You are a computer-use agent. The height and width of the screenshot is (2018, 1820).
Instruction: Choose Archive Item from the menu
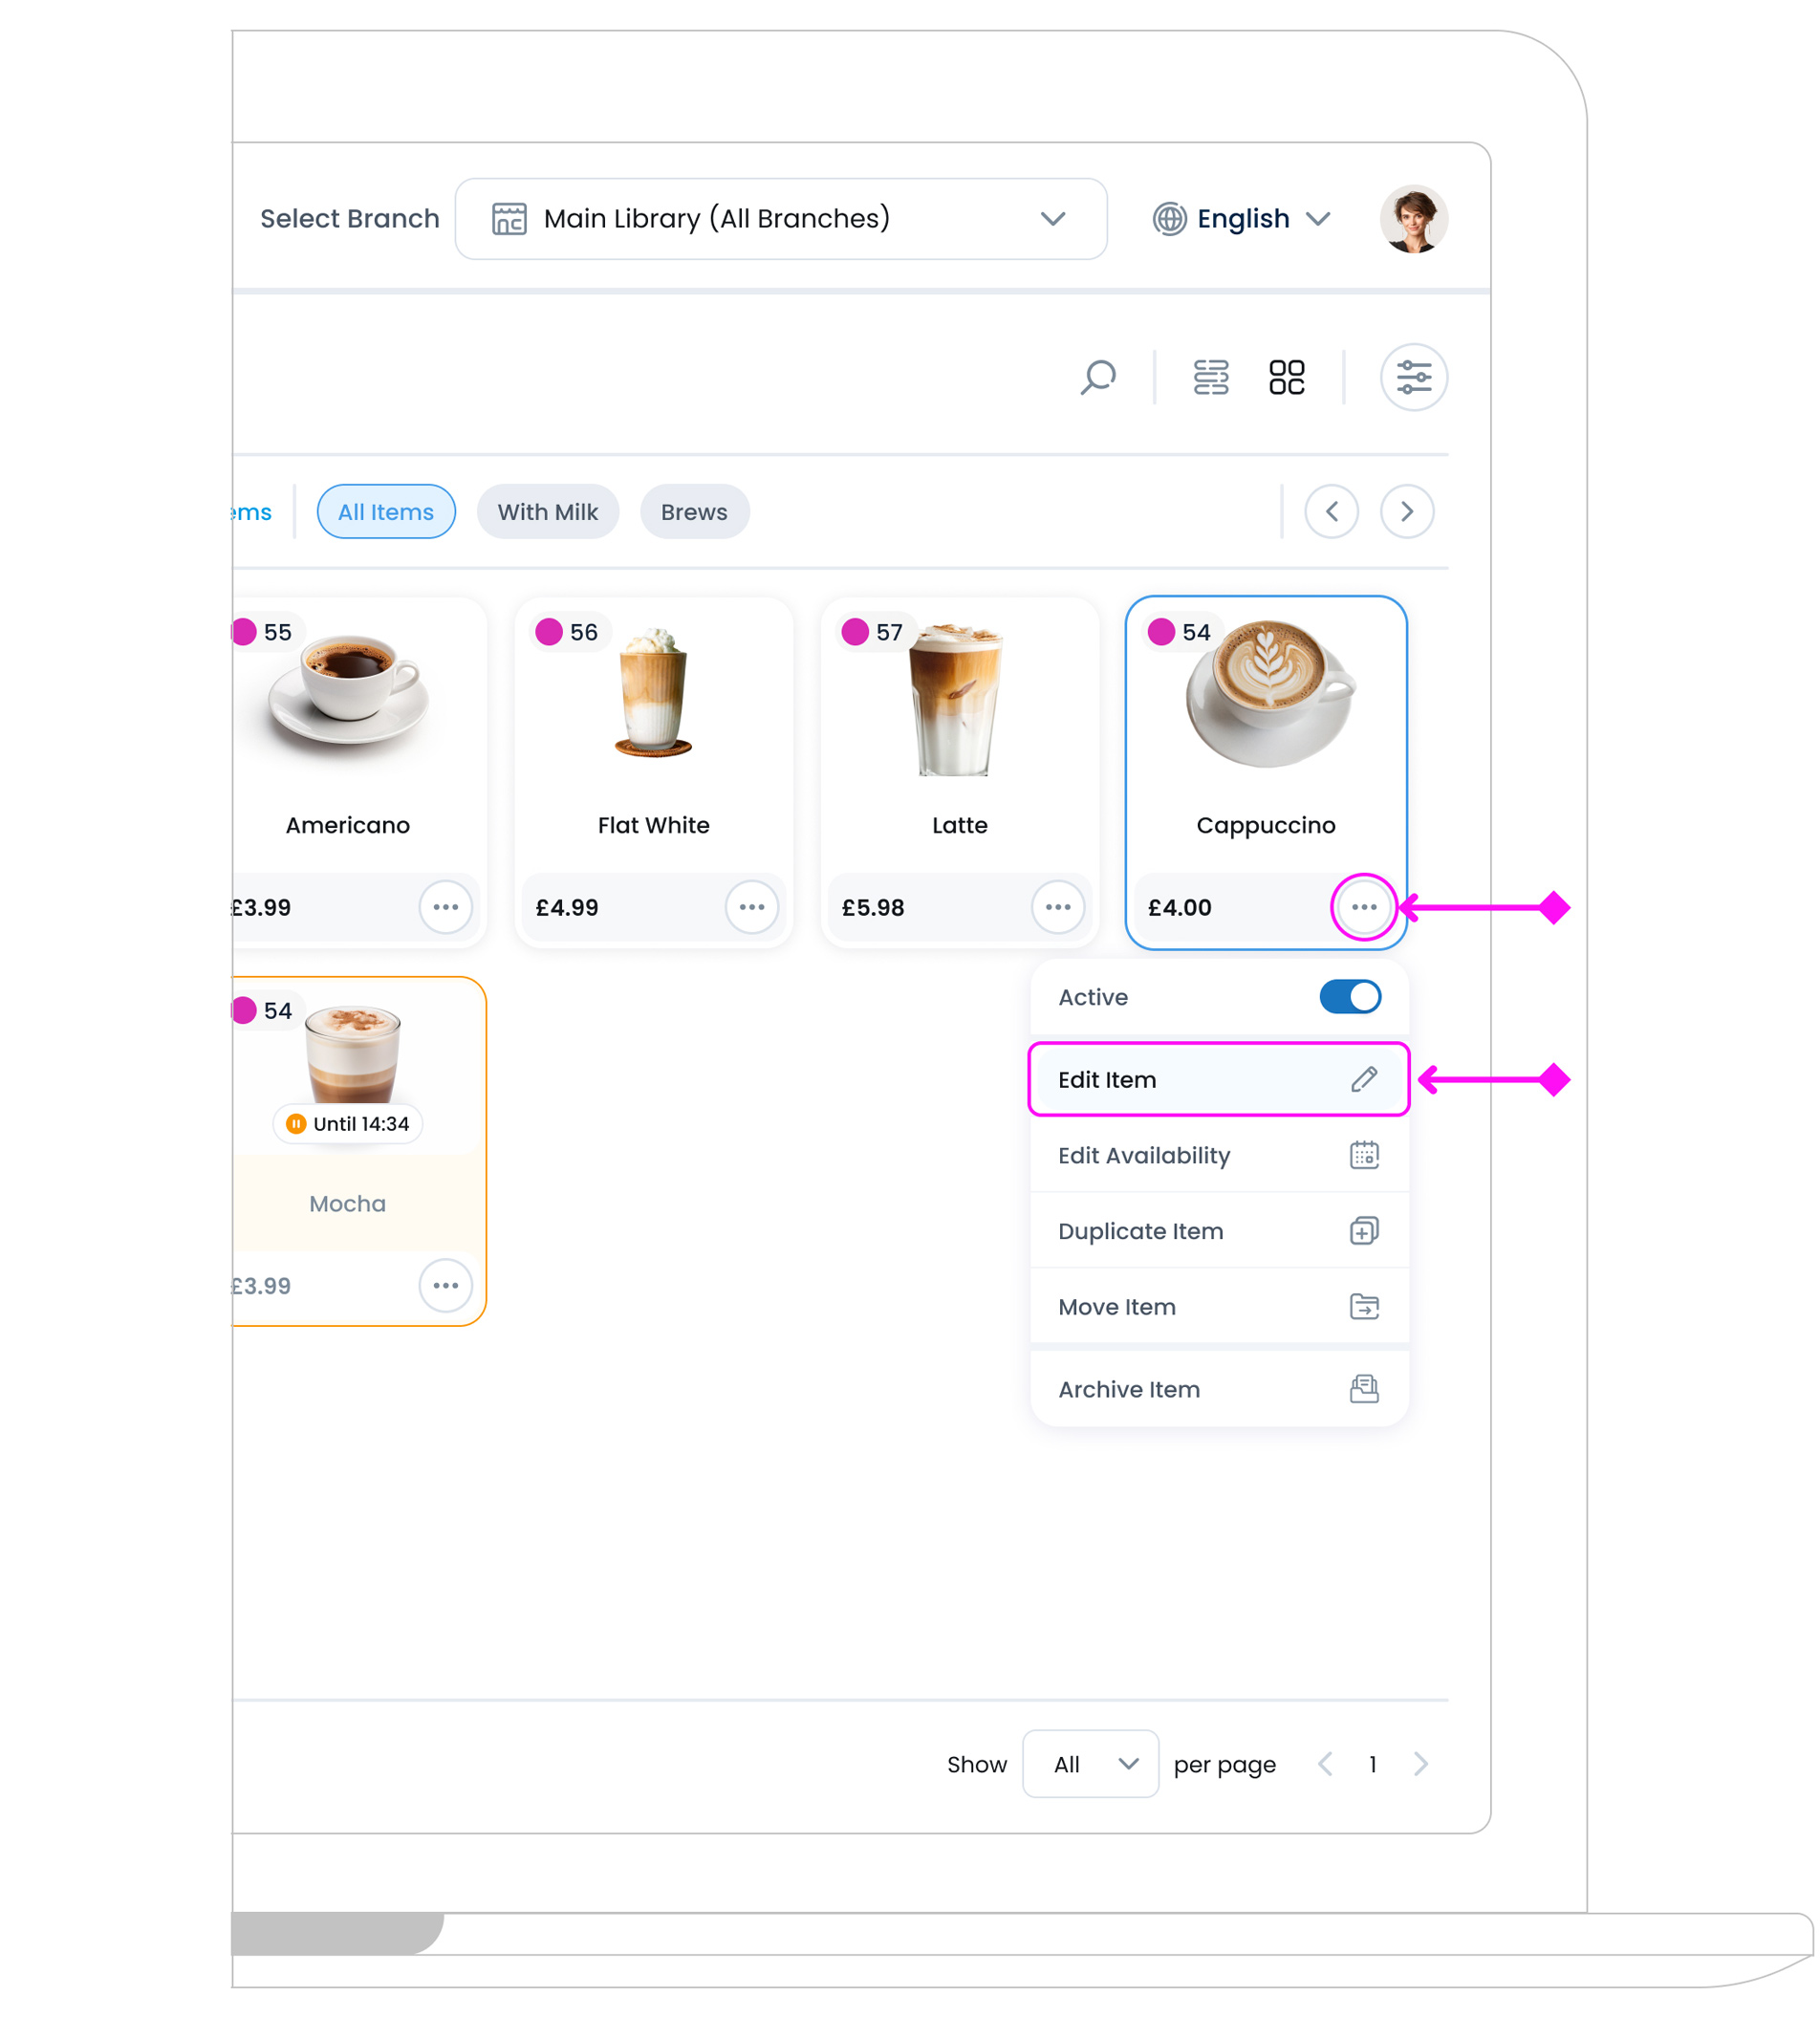tap(1218, 1389)
